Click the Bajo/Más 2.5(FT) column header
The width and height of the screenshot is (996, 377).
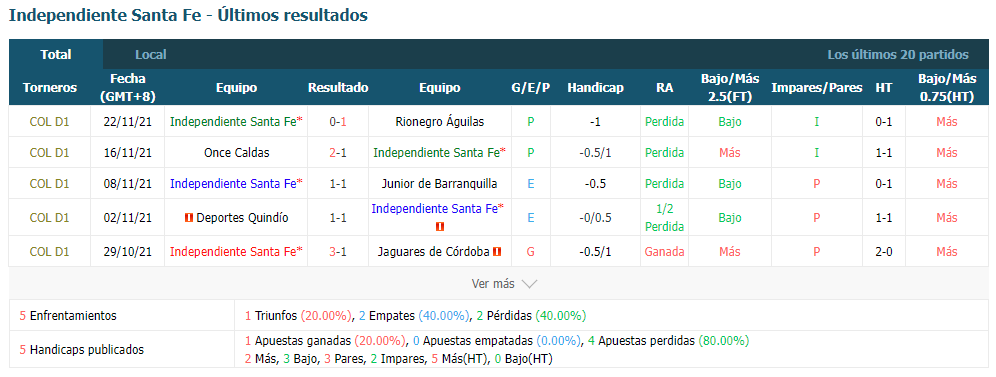(x=730, y=88)
